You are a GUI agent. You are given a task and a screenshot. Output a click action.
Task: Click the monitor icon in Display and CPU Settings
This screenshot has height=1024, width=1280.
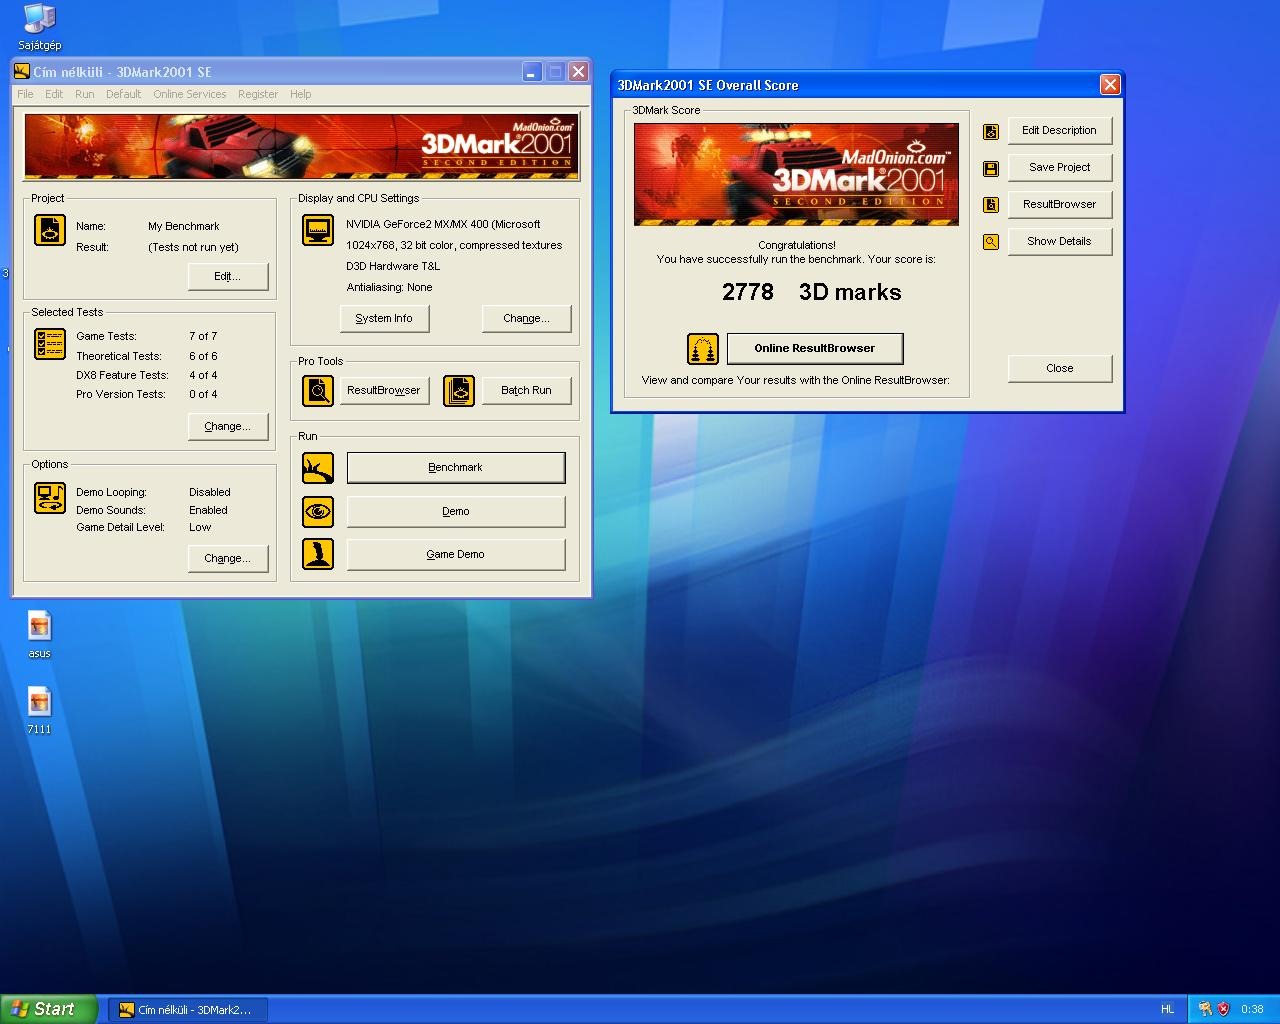click(318, 230)
